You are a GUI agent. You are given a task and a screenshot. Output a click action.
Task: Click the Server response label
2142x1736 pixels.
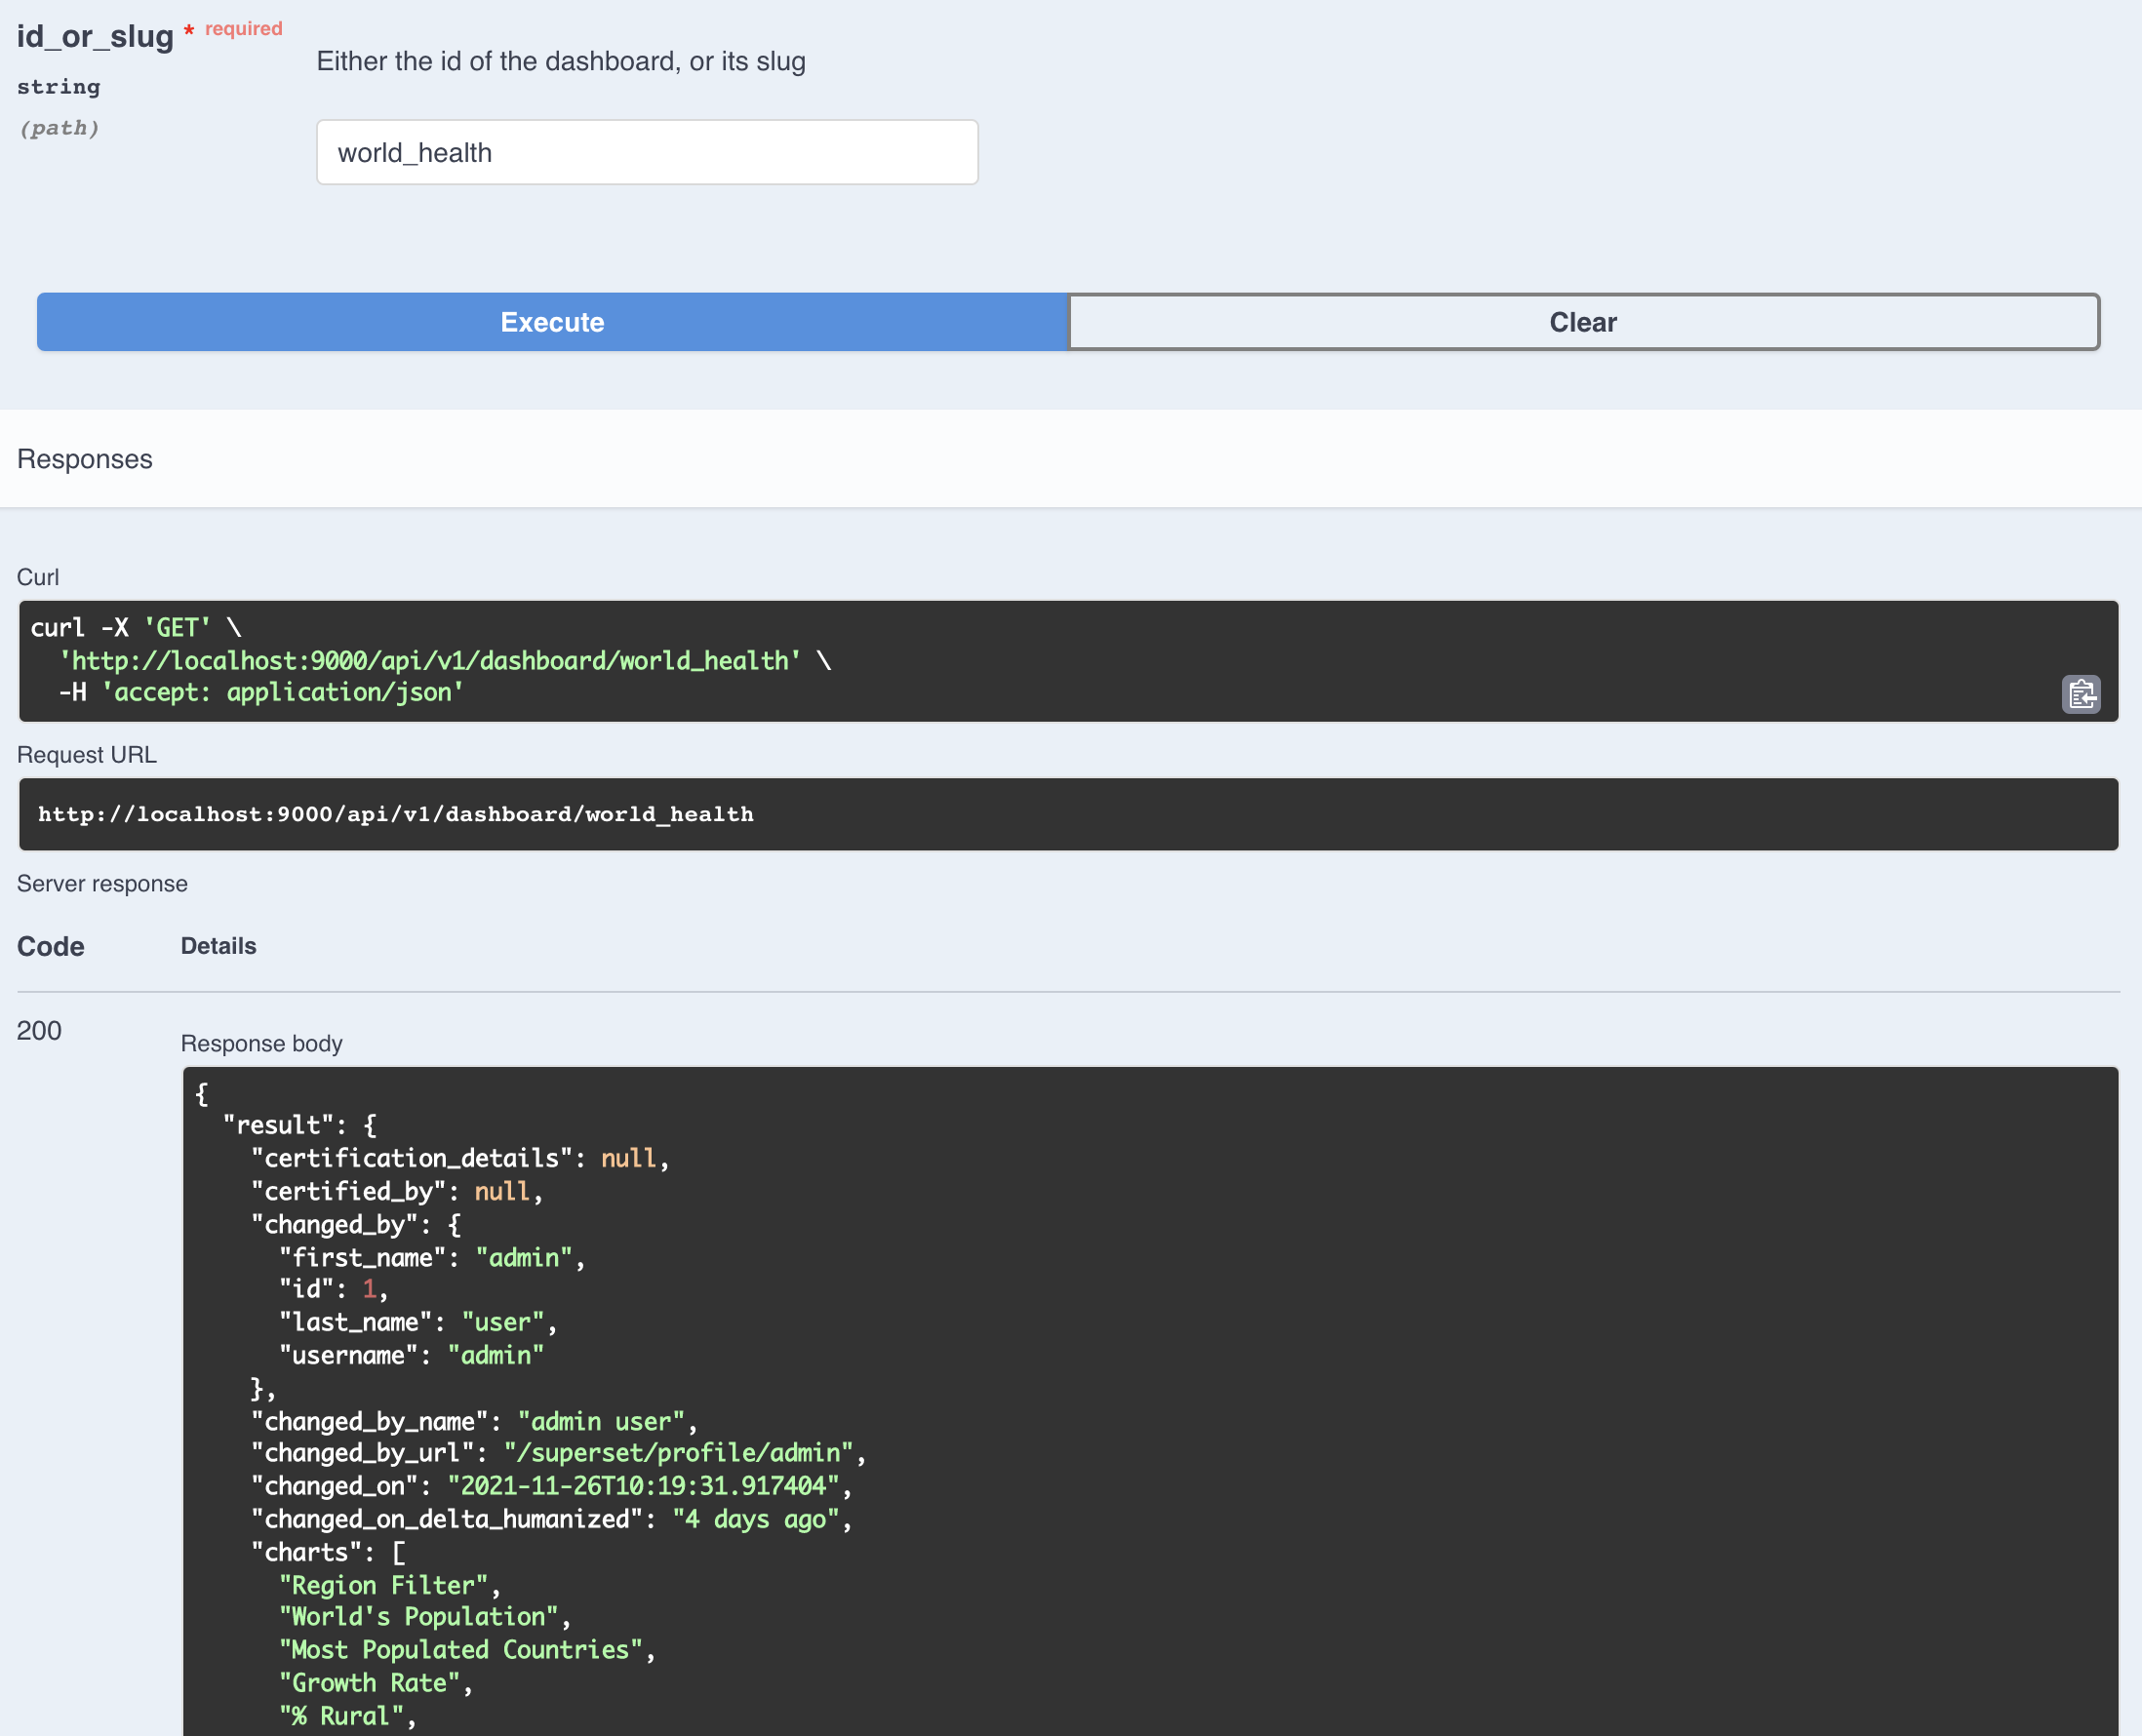point(102,884)
